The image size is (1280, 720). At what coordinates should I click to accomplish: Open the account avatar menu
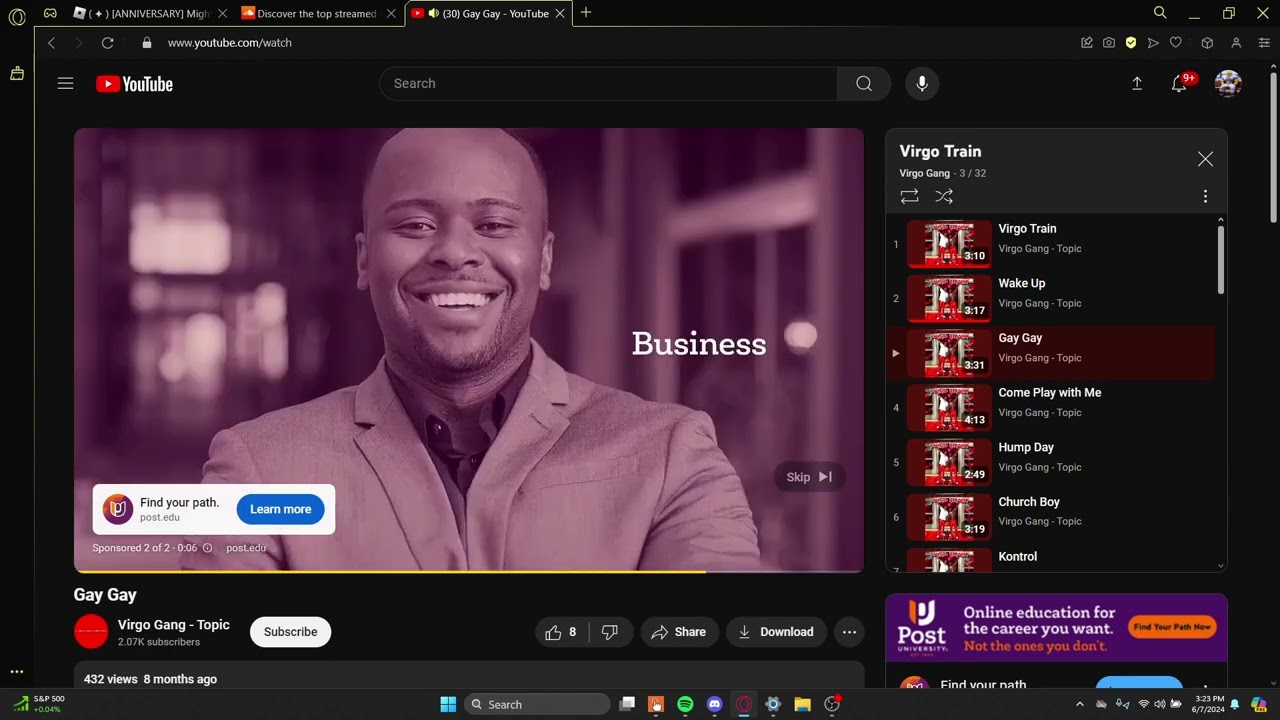click(1228, 84)
